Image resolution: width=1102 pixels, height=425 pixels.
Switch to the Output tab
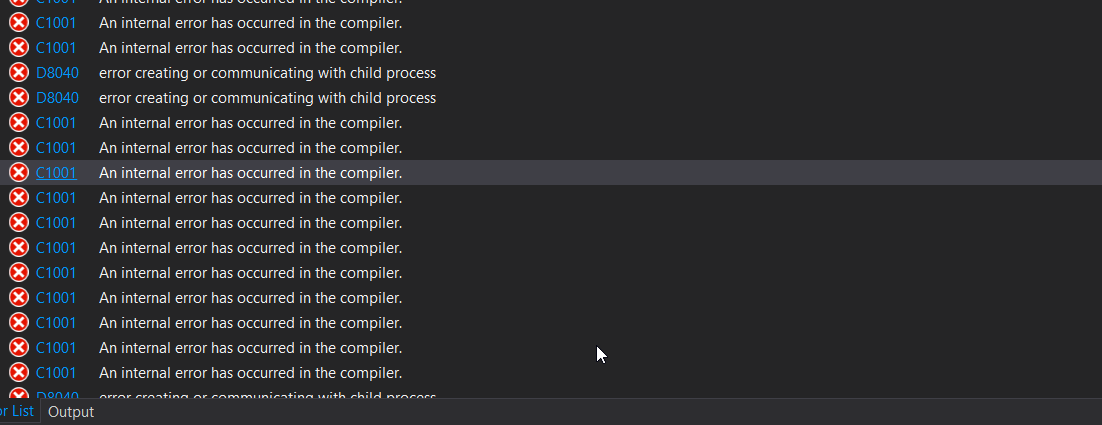(x=71, y=412)
